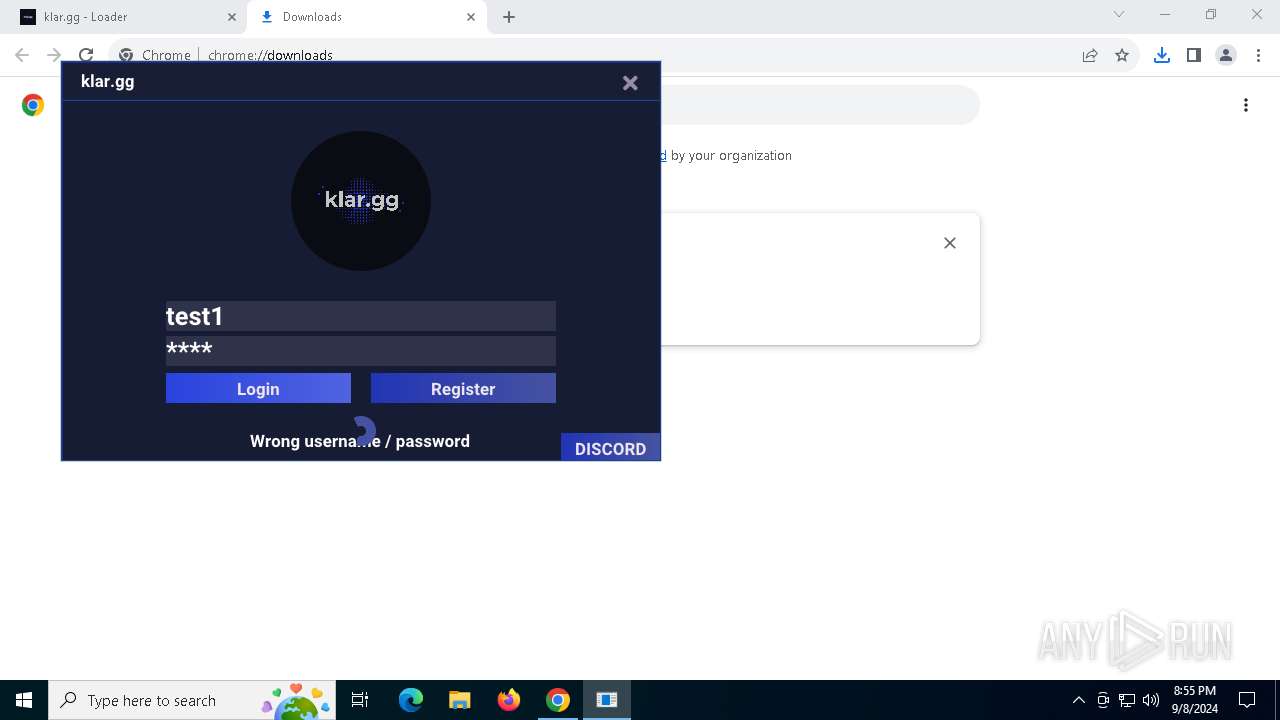Bookmark this page with the star icon
1280x720 pixels.
click(x=1122, y=55)
